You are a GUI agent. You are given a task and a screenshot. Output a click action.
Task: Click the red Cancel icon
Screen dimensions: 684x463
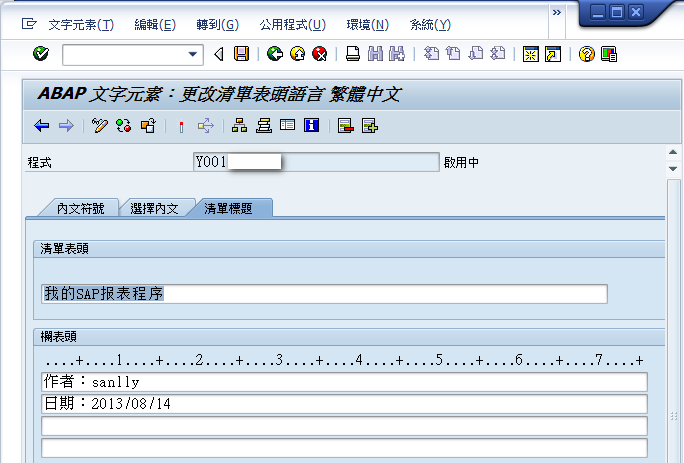[320, 54]
